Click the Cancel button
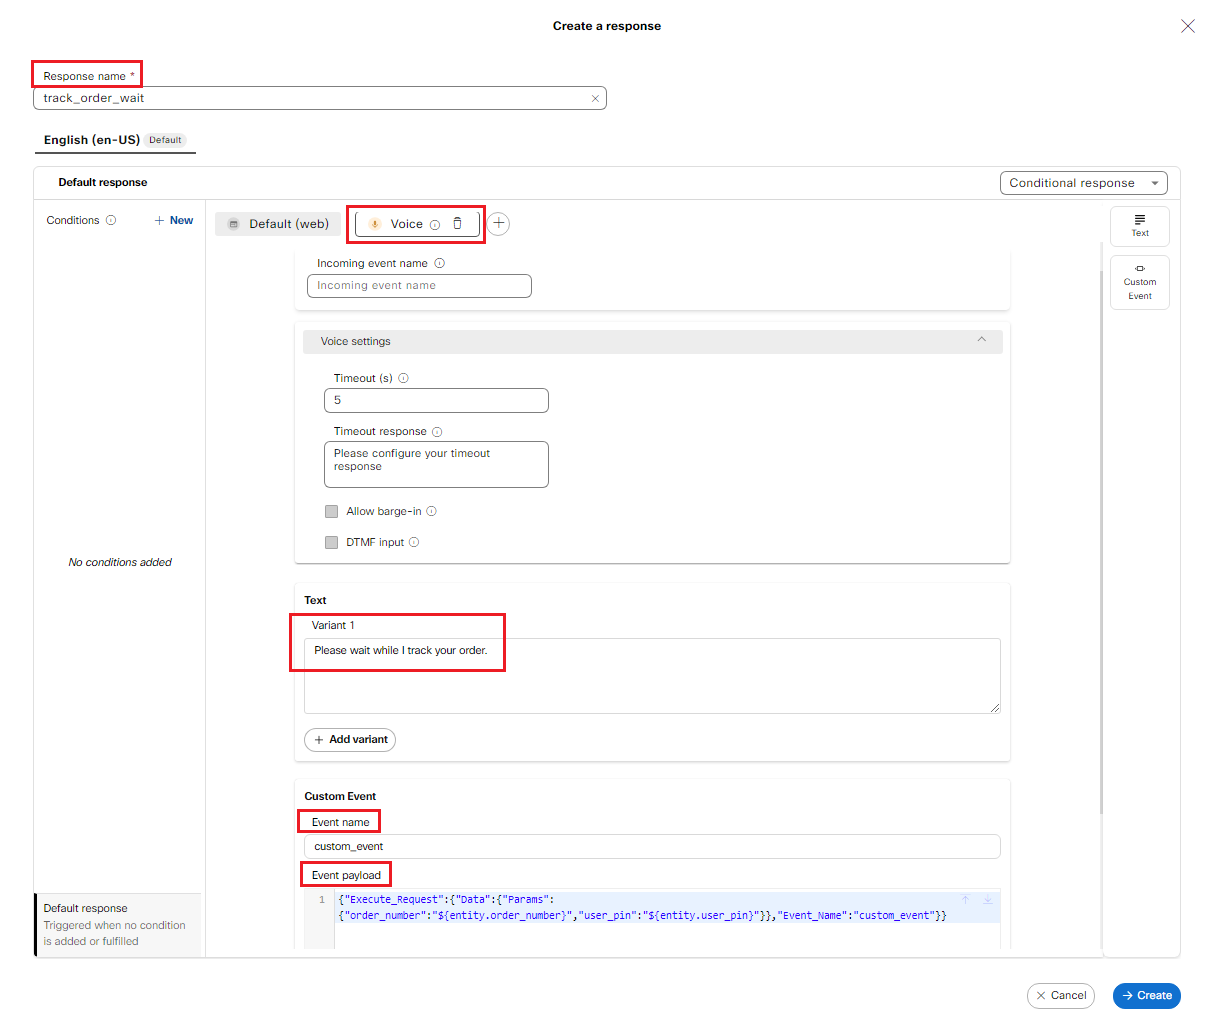 [1060, 995]
